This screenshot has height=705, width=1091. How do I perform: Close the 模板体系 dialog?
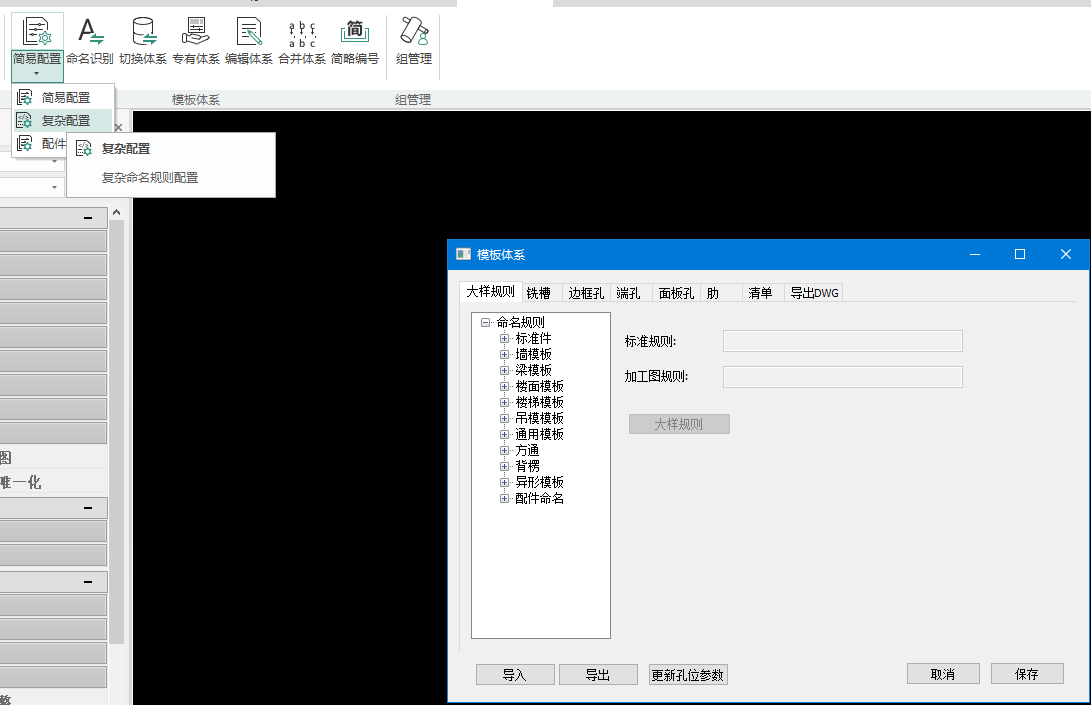pyautogui.click(x=1066, y=254)
